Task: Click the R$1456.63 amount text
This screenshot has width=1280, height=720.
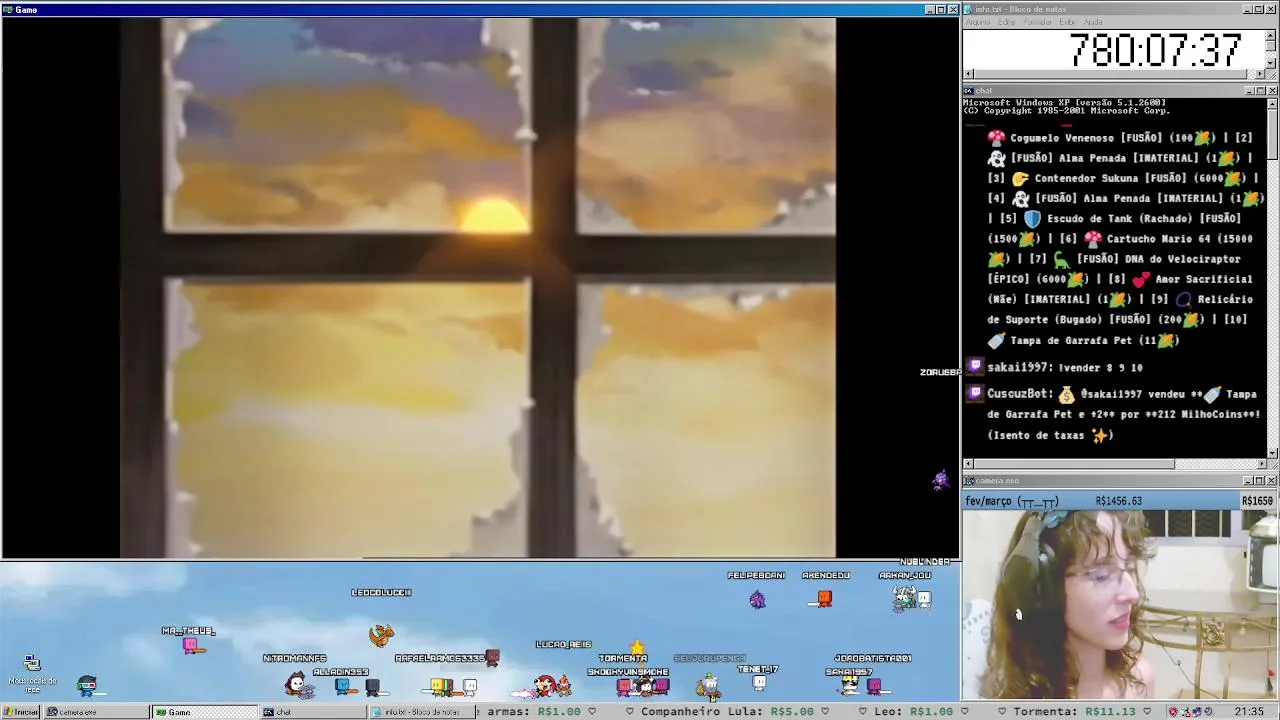Action: click(1118, 501)
